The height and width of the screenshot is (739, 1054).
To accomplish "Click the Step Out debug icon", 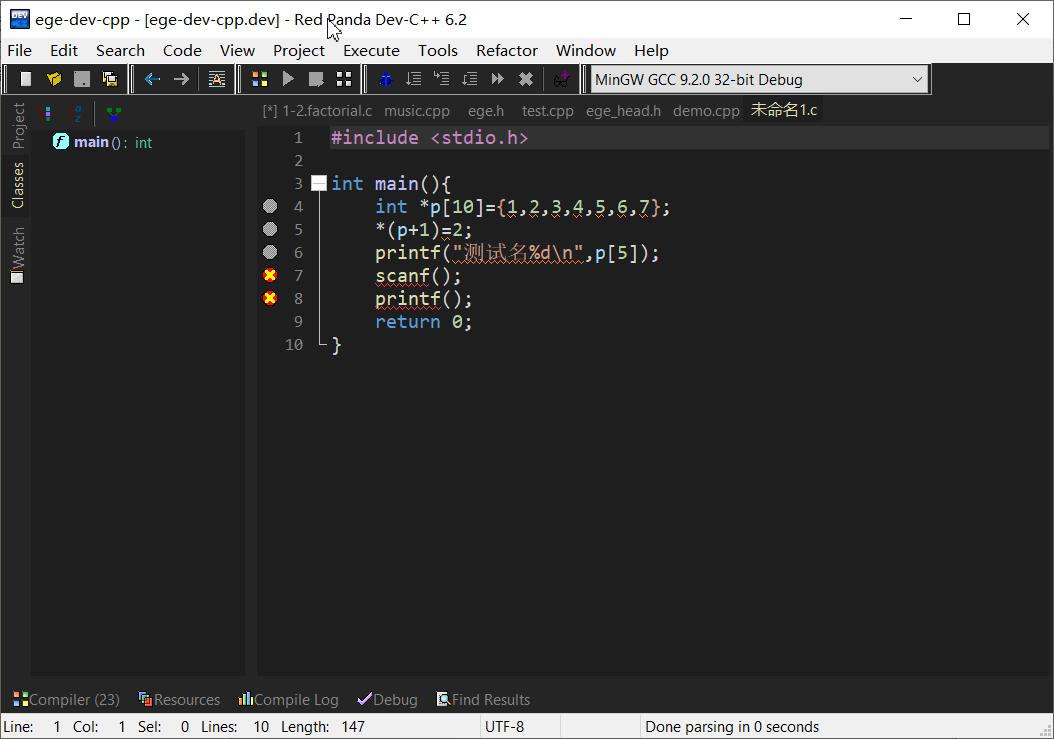I will tap(470, 79).
